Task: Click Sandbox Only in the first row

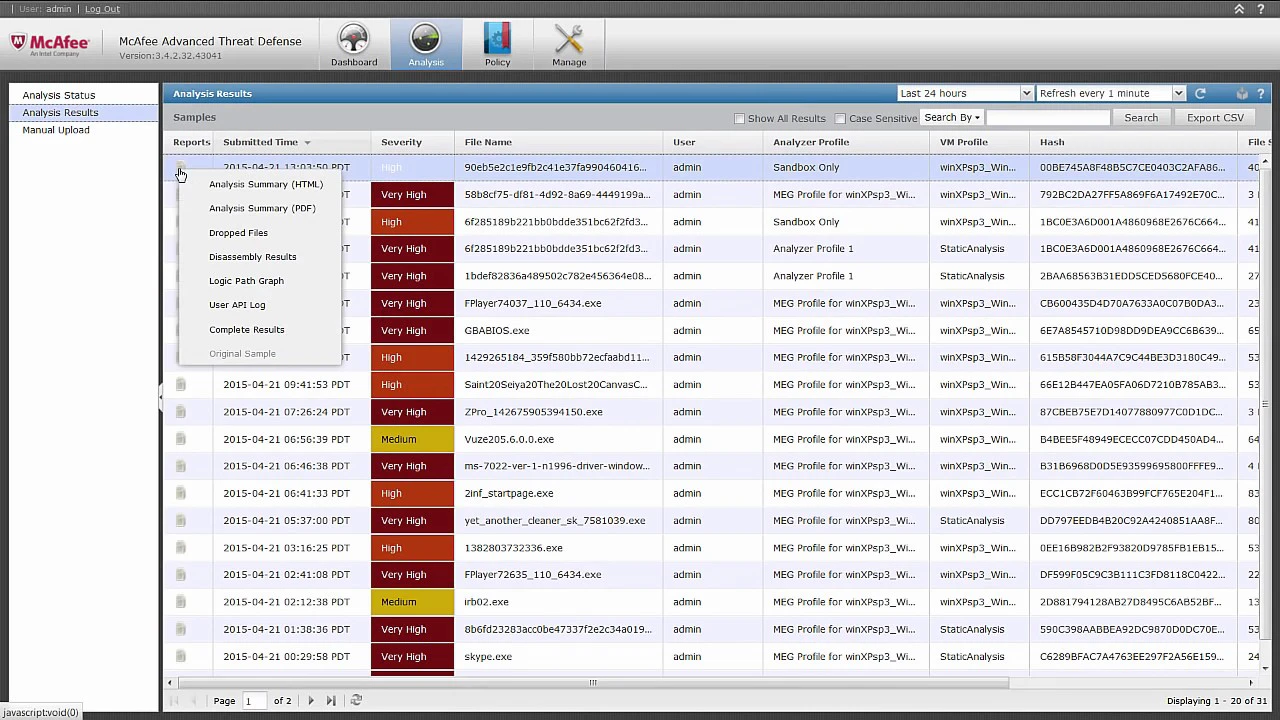Action: tap(806, 167)
